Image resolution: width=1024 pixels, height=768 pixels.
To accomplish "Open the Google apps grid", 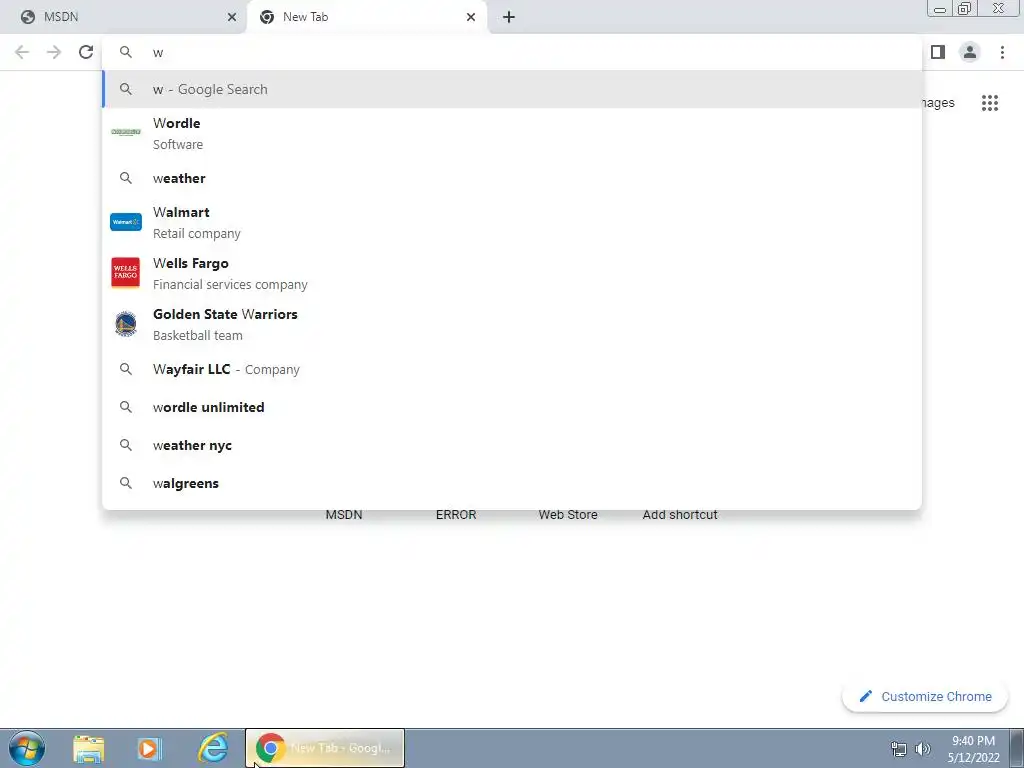I will (989, 103).
